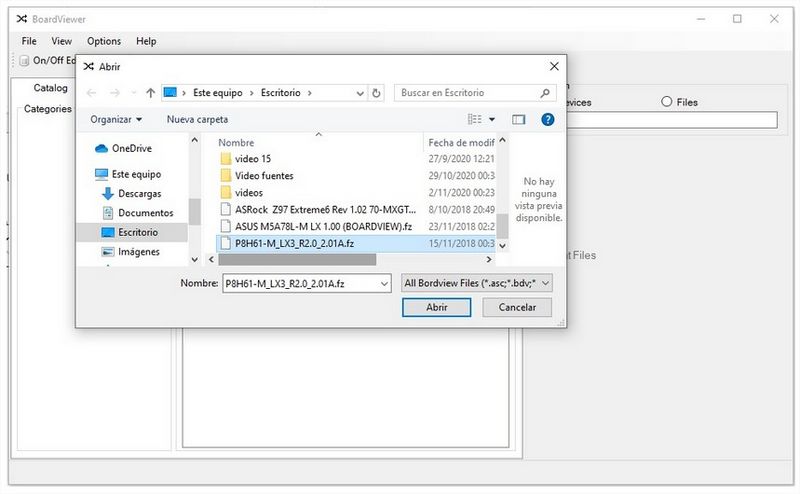Expand the address bar history dropdown
The image size is (800, 494).
[x=360, y=93]
